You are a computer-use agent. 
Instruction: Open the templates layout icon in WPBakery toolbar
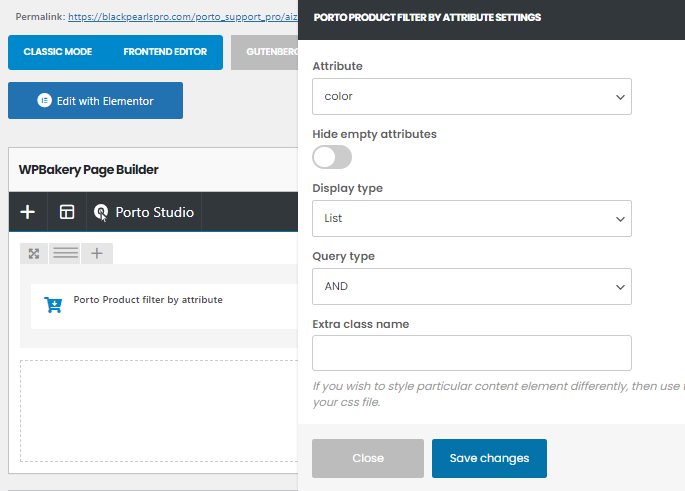67,212
